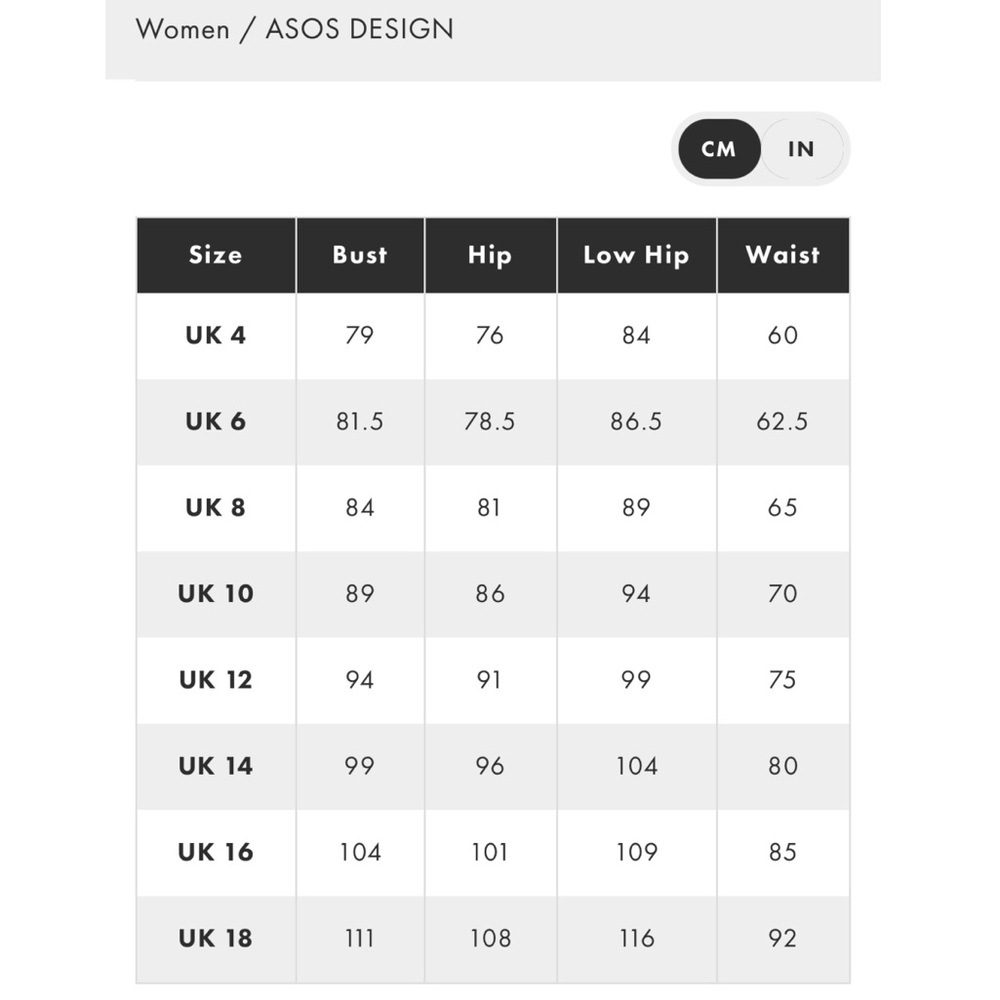Switch measurement units to IN
Screen dimensions: 1000x1000
[x=801, y=149]
